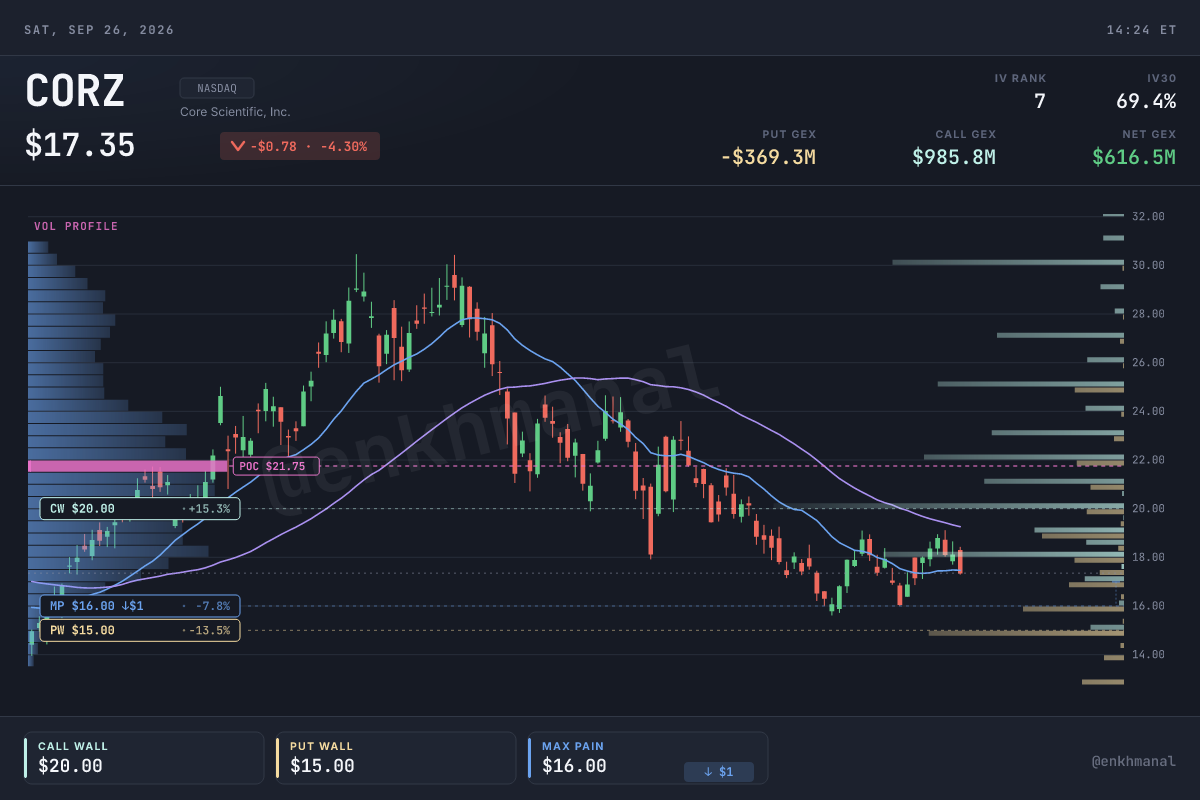Image resolution: width=1200 pixels, height=800 pixels.
Task: Click the +15.3% call wall distance
Action: coord(209,509)
